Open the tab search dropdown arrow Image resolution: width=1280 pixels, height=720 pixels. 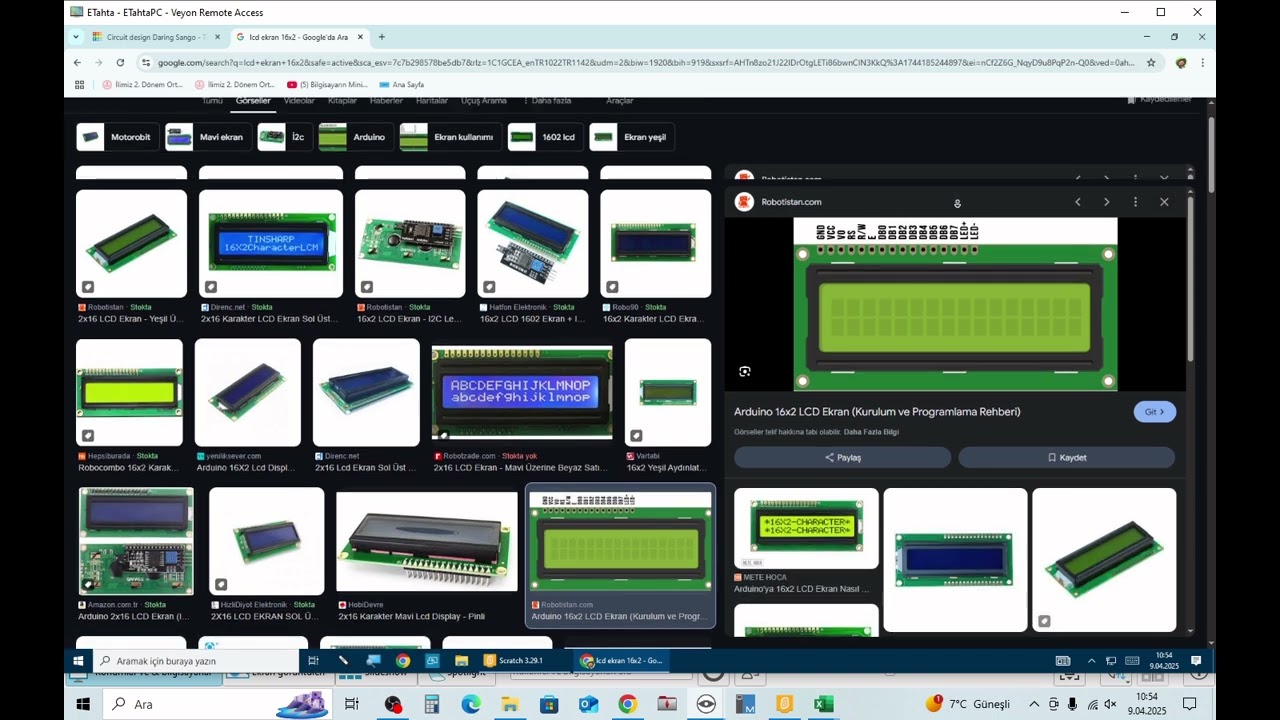point(75,37)
